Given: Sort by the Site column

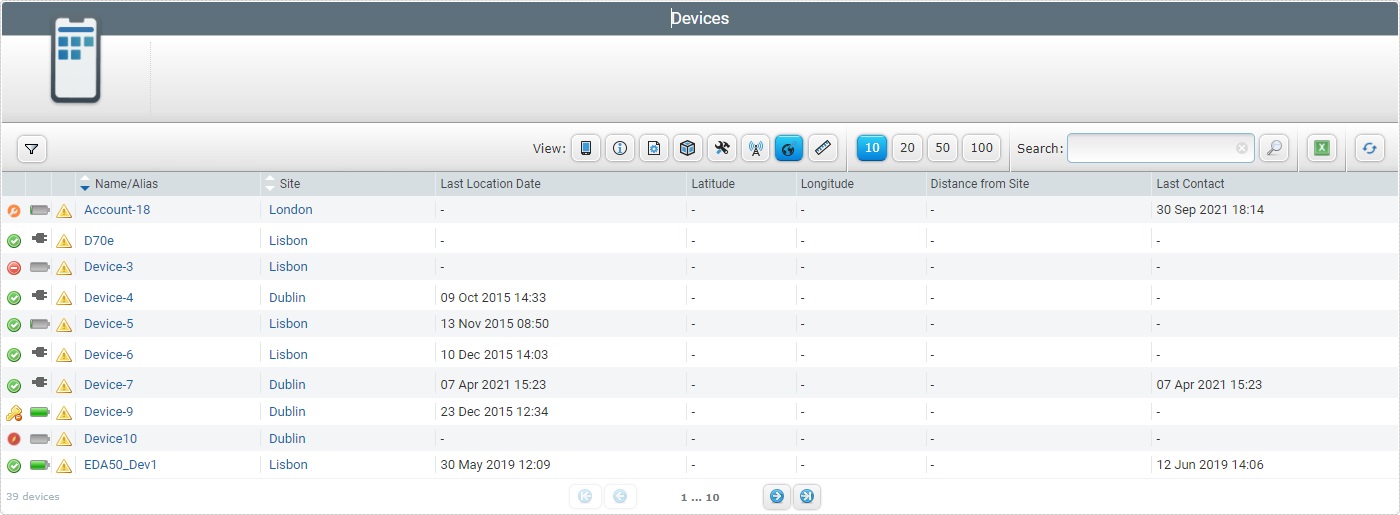Looking at the screenshot, I should pyautogui.click(x=290, y=184).
